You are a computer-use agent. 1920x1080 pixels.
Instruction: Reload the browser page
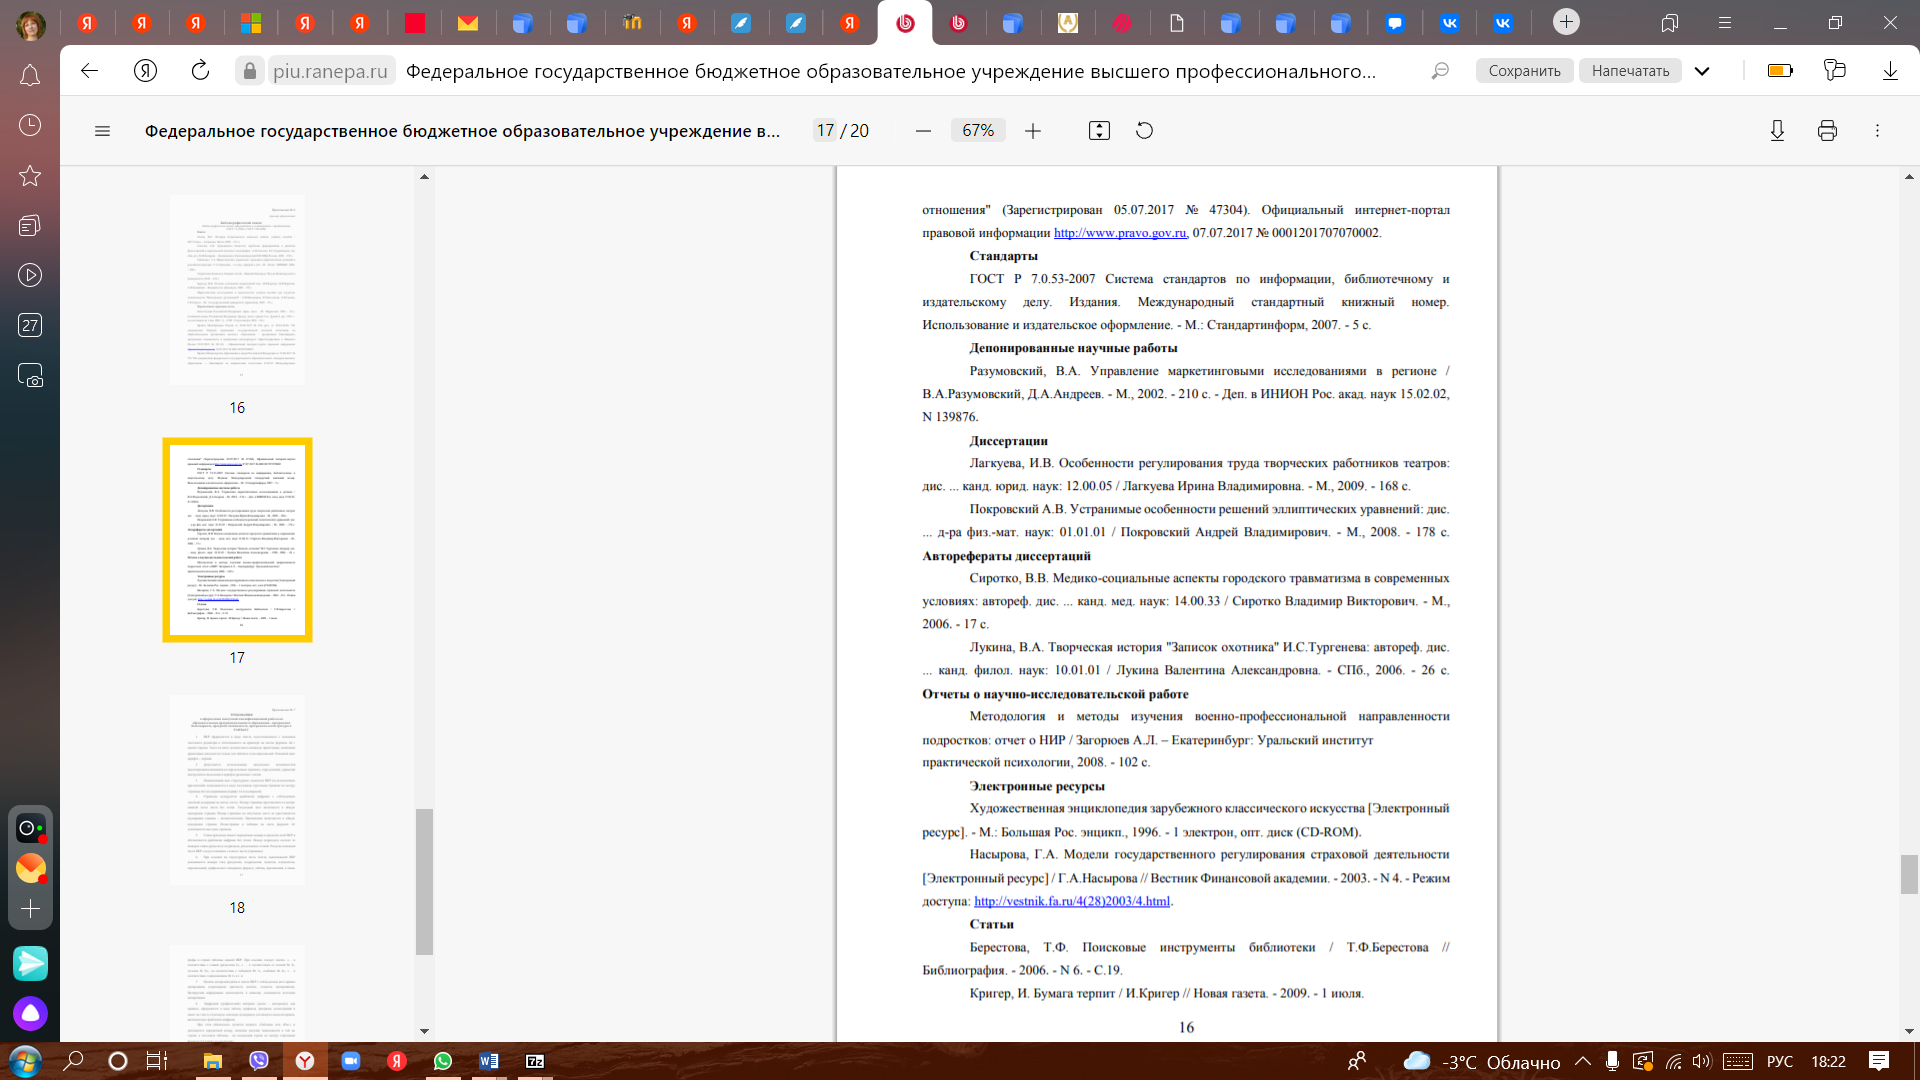[x=200, y=70]
